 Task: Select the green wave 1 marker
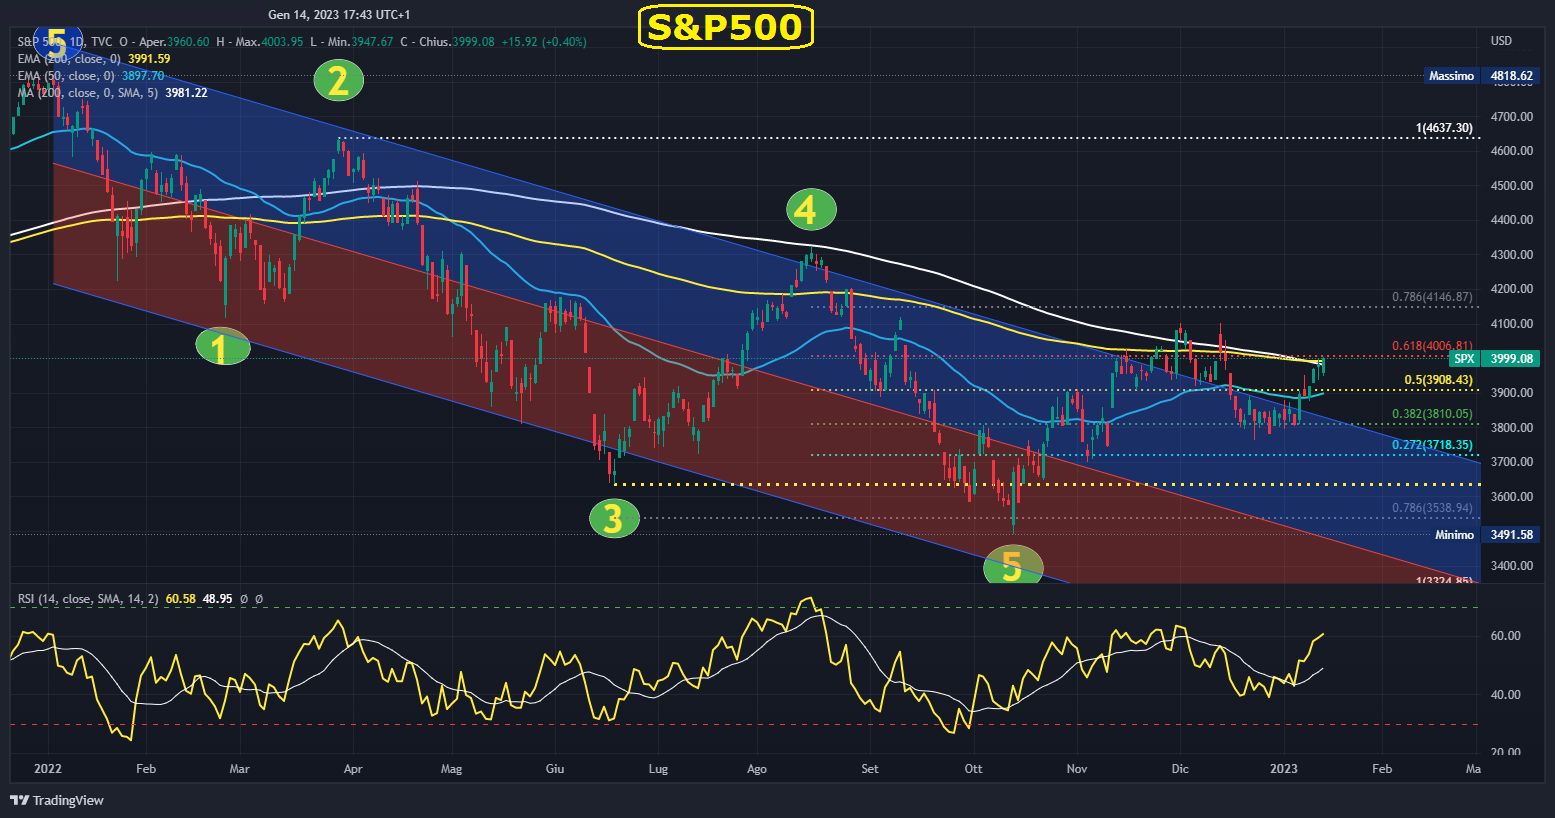223,346
